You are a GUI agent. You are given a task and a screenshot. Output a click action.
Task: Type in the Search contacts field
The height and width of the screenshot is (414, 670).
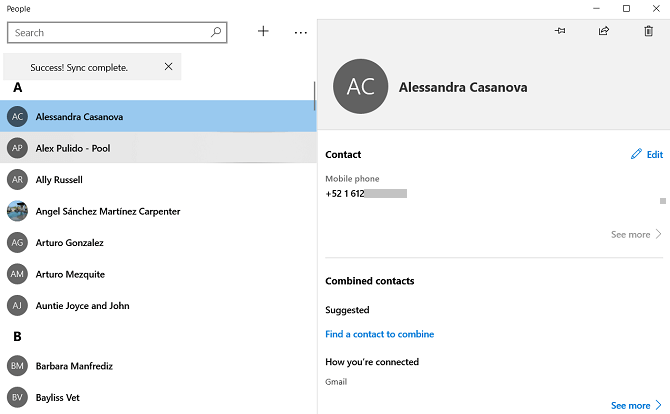tap(110, 32)
